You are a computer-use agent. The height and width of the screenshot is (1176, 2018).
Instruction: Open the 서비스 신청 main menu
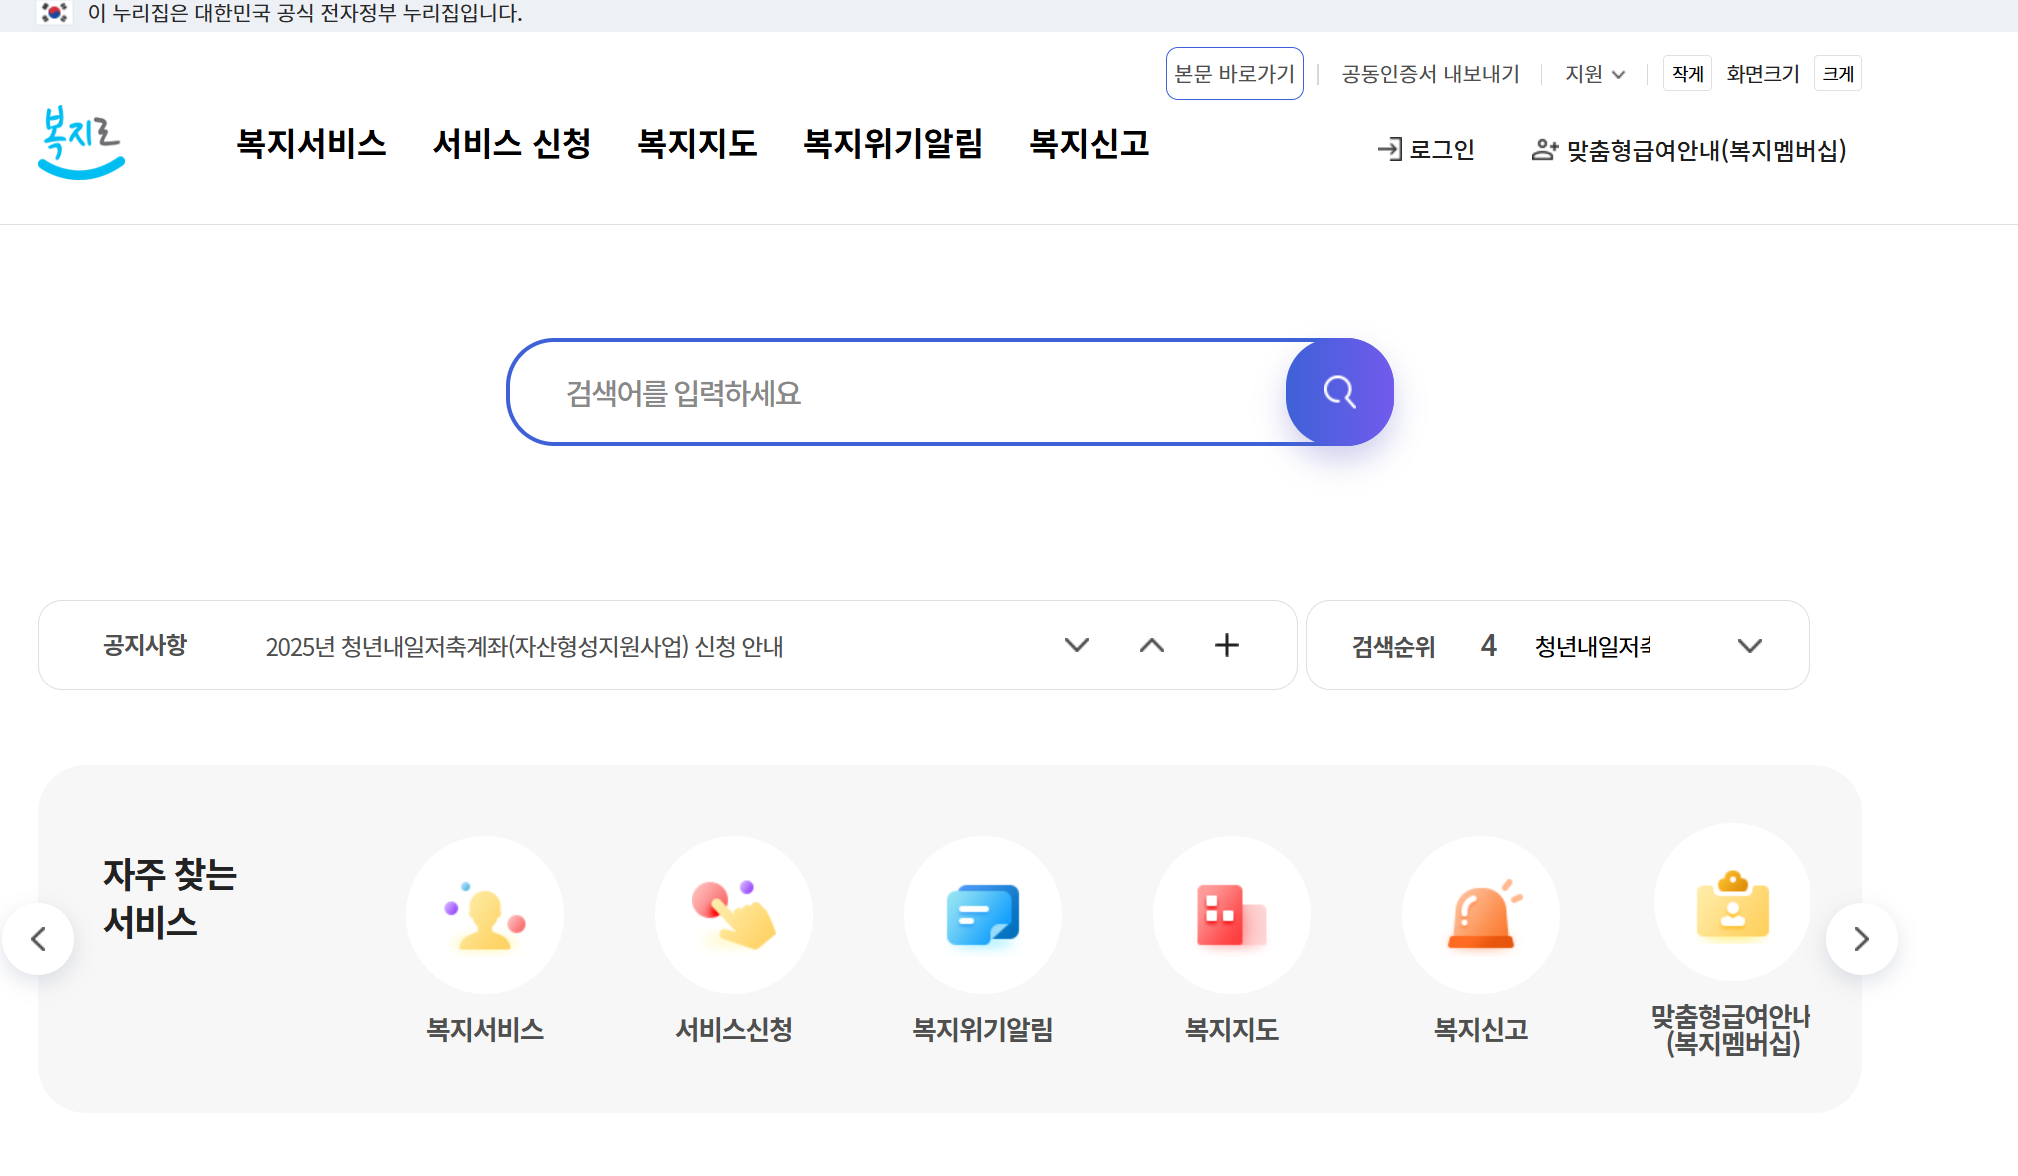coord(512,144)
